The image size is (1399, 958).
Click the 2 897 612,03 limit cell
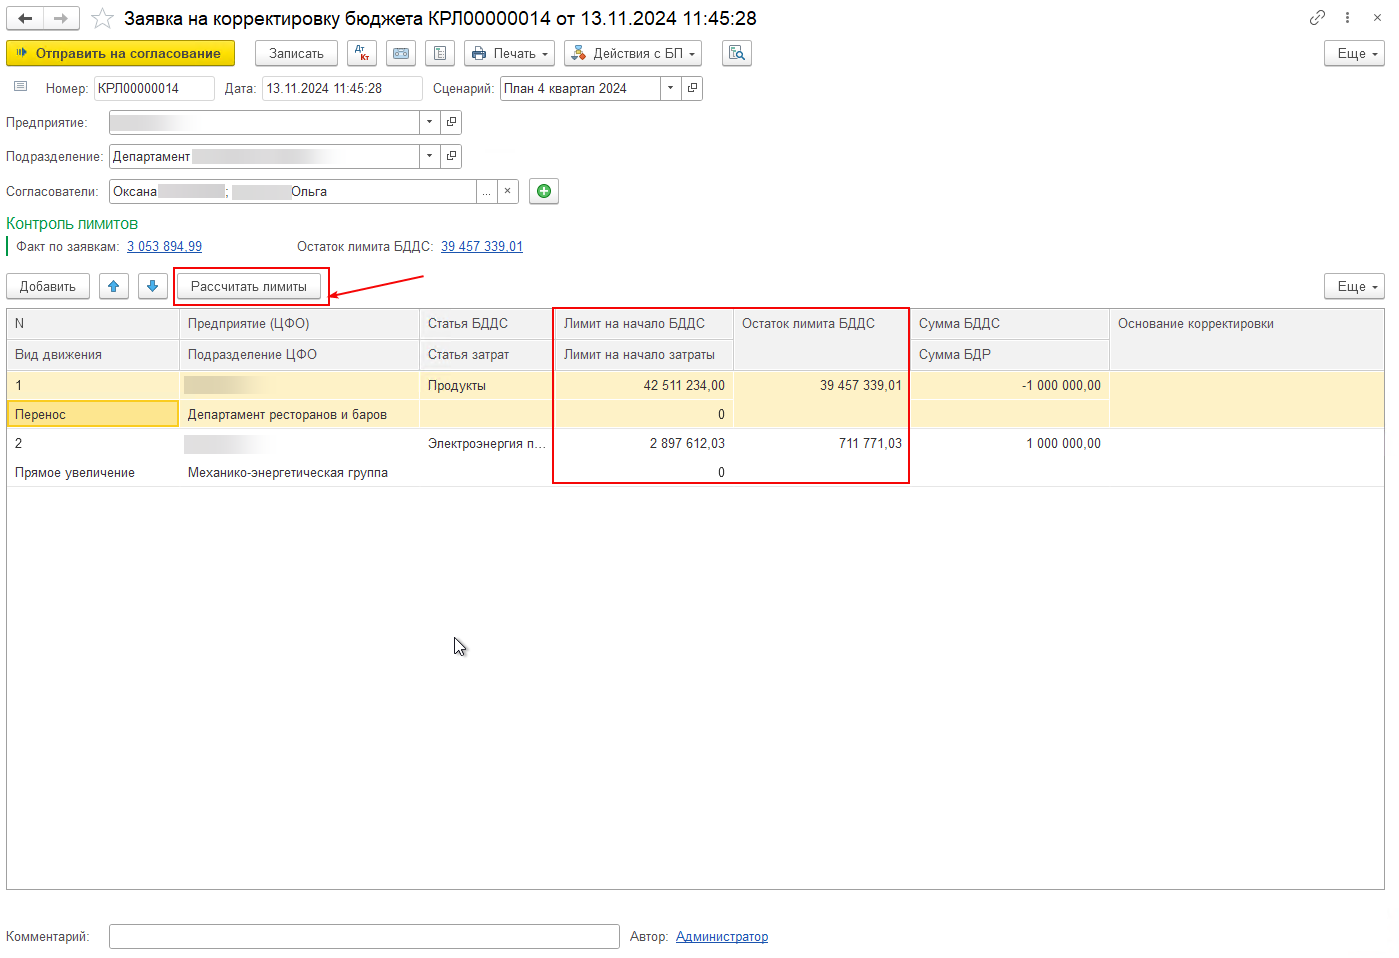[x=644, y=443]
